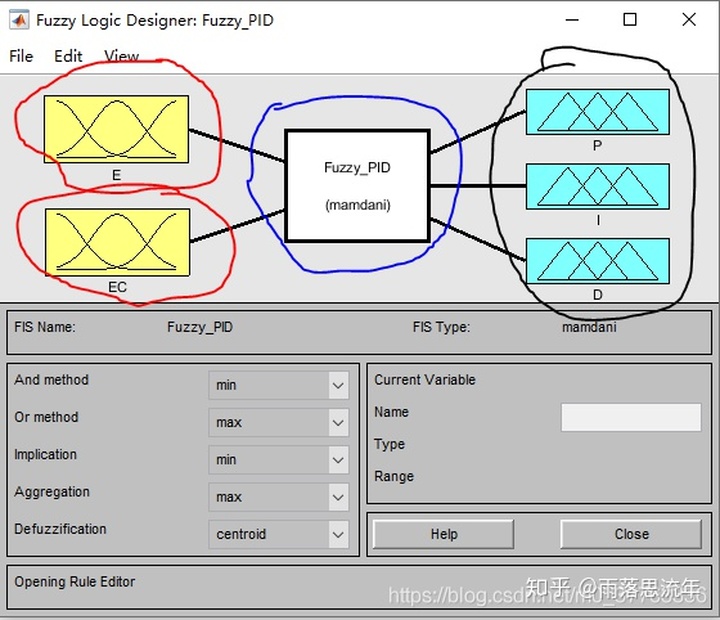The height and width of the screenshot is (620, 720).
Task: Open the Implication dropdown
Action: 278,460
